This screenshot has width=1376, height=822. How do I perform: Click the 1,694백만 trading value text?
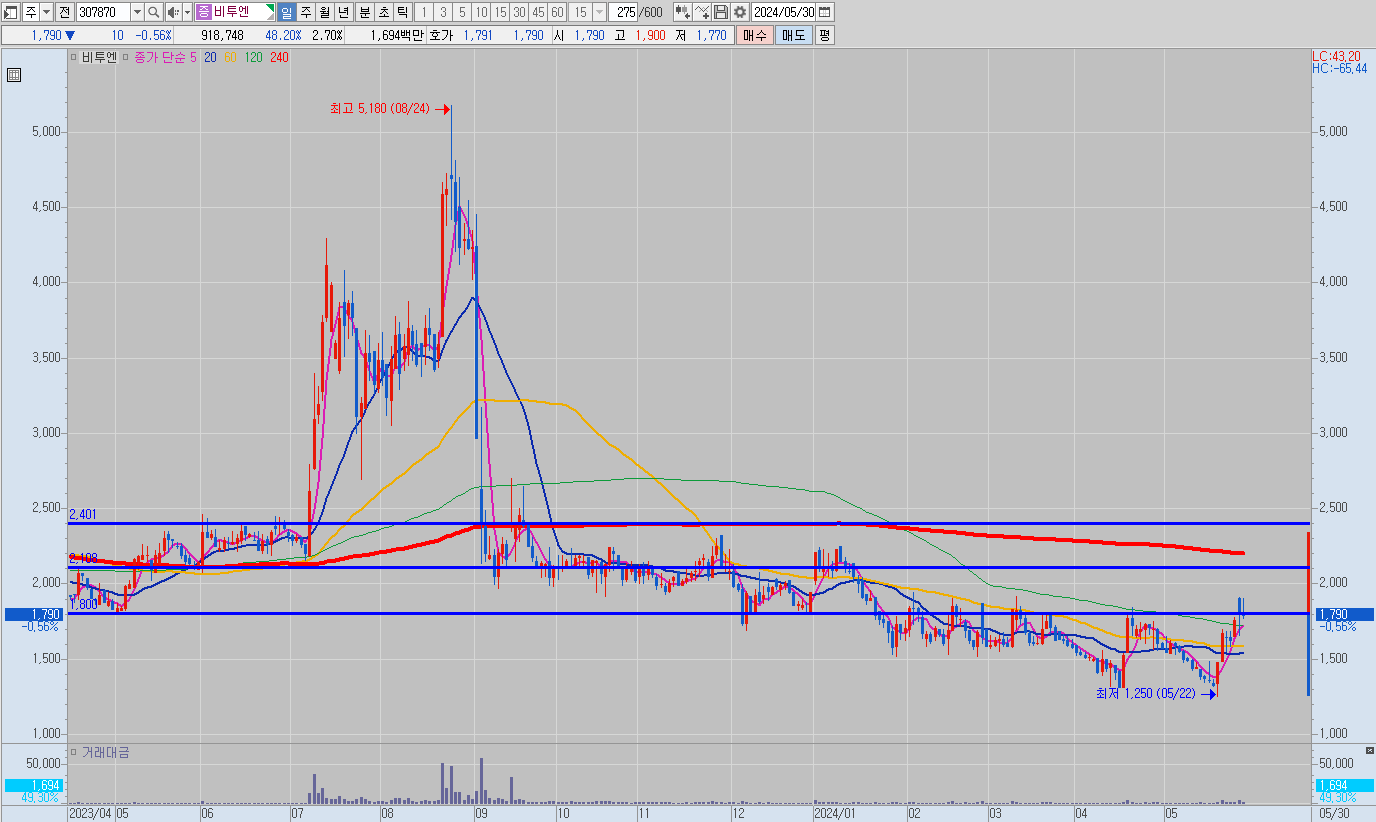coord(397,35)
